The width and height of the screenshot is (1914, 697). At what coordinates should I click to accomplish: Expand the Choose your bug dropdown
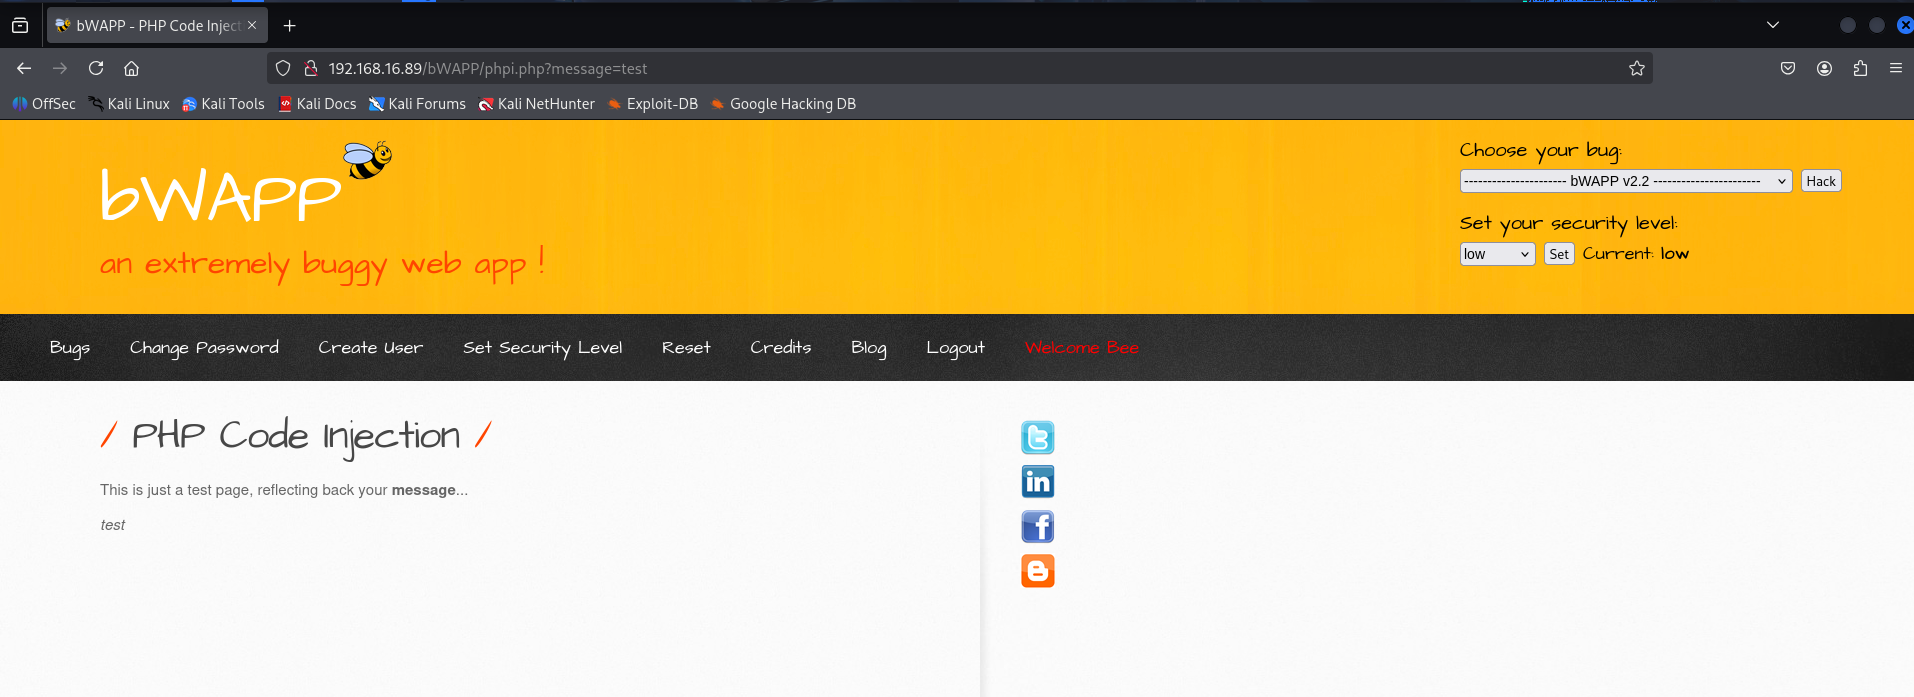(x=1626, y=181)
